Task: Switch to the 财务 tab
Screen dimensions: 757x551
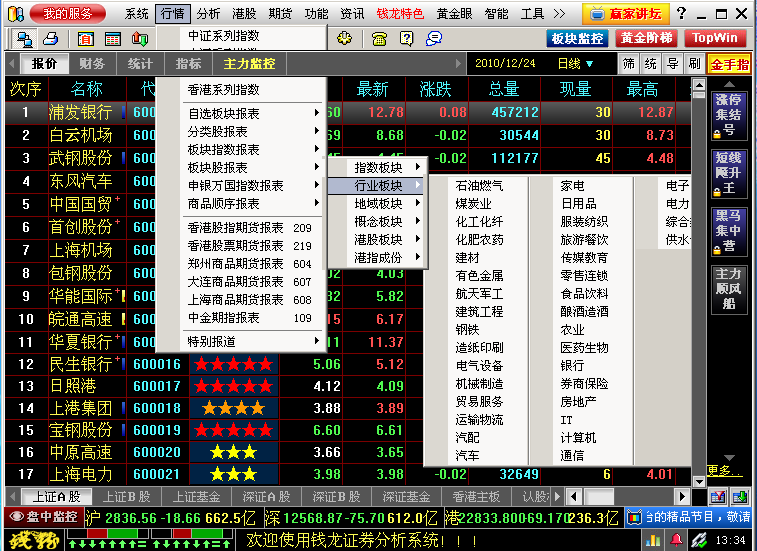Action: click(x=92, y=63)
